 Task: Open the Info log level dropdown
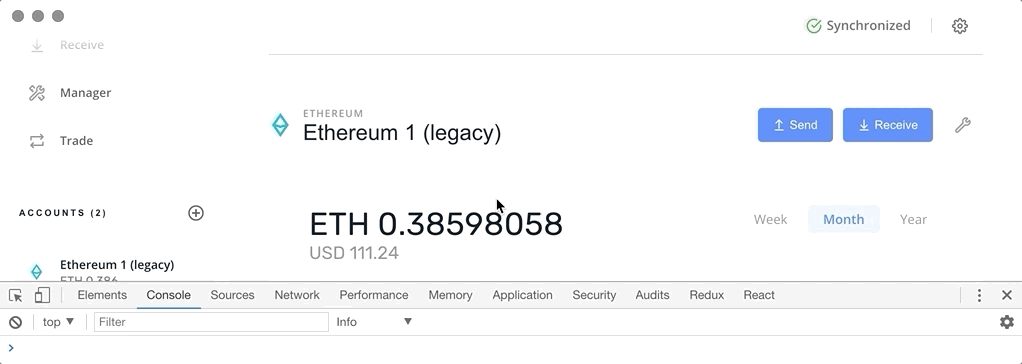[374, 322]
